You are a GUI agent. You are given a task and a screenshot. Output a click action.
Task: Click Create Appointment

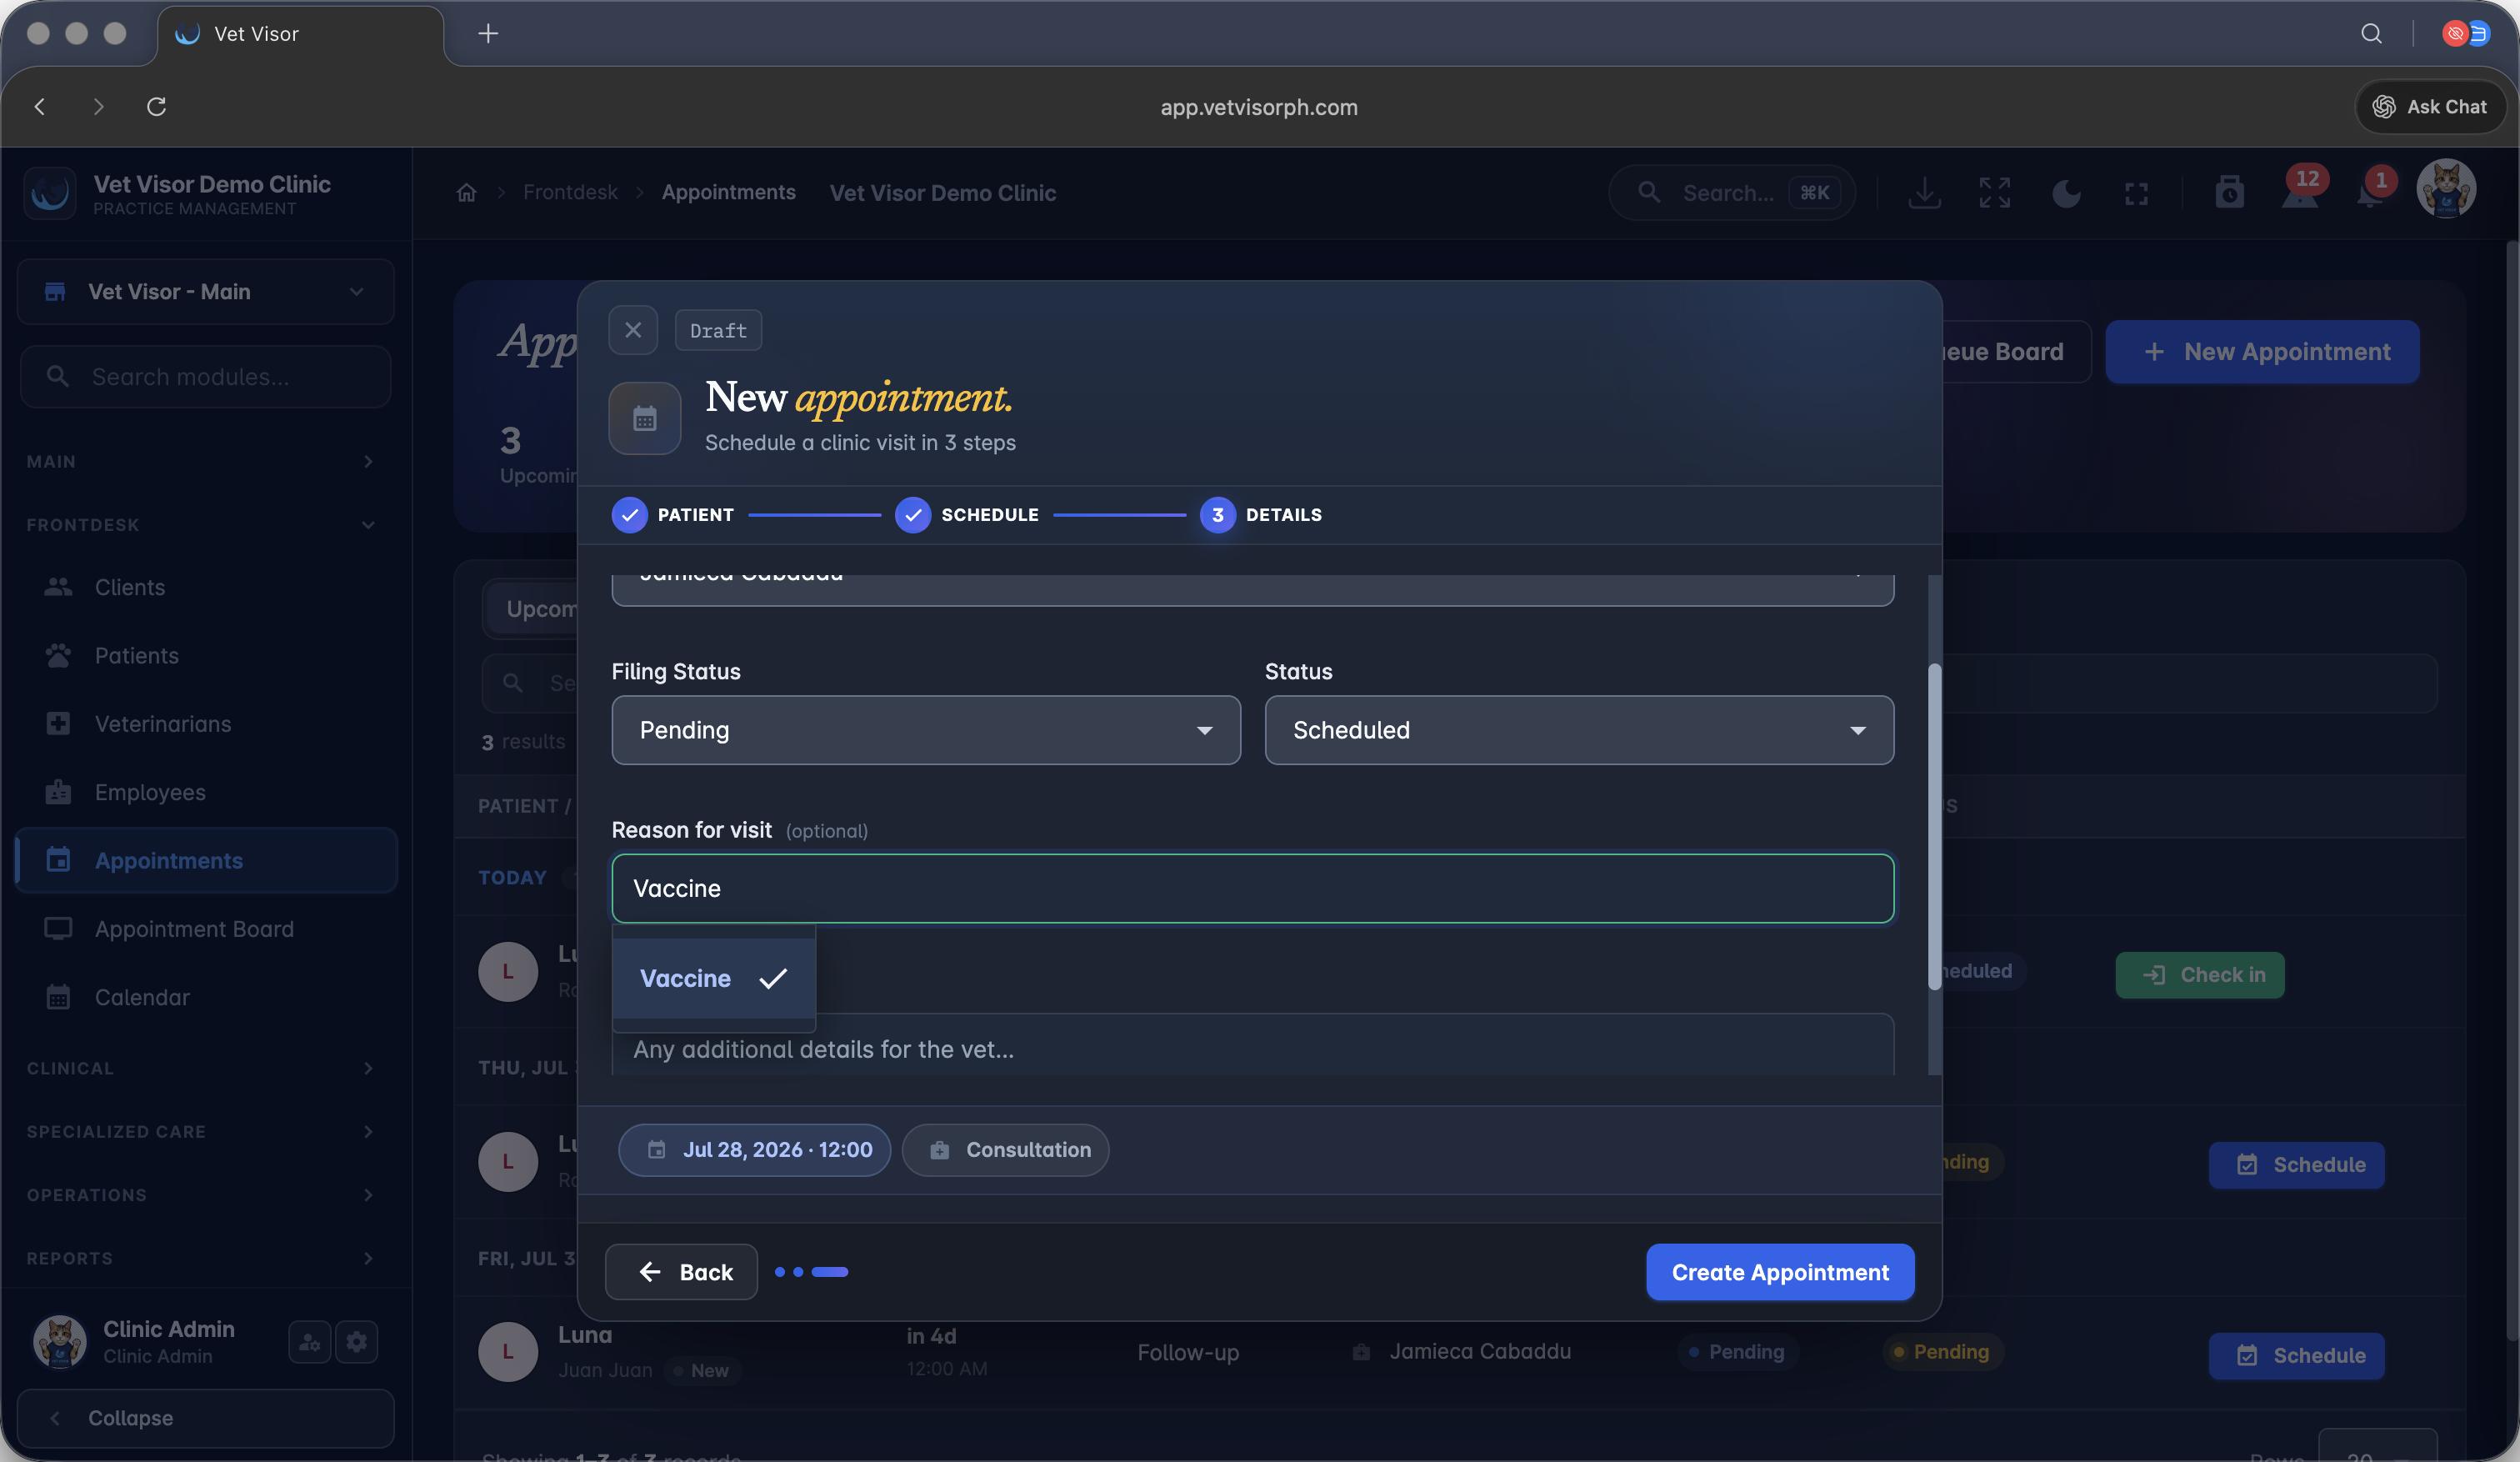point(1780,1272)
